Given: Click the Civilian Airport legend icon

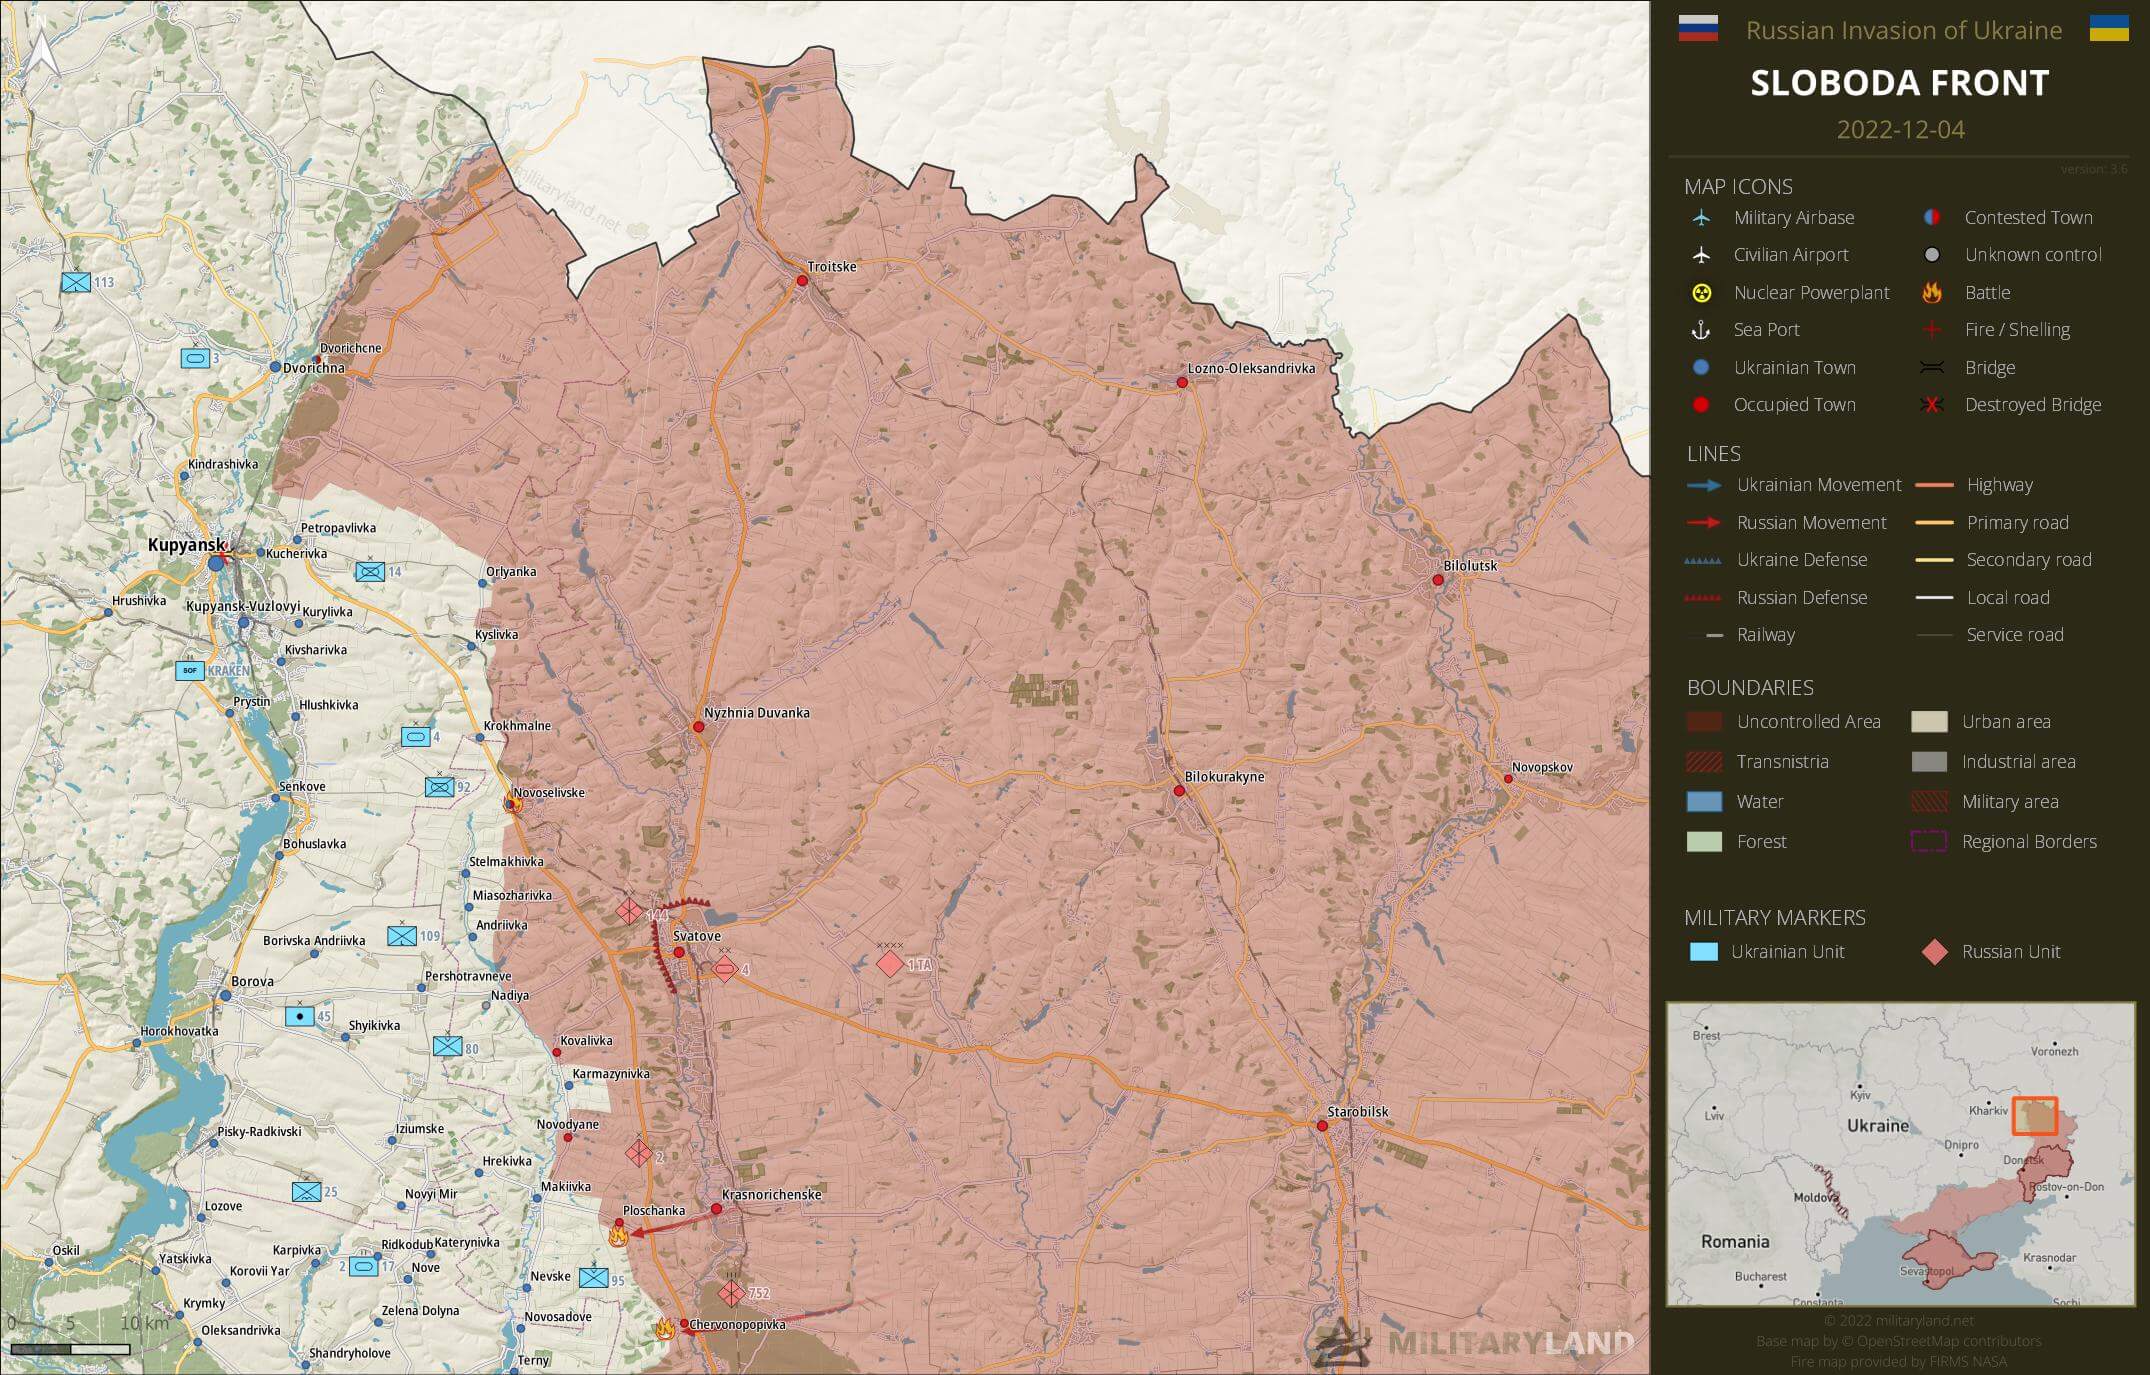Looking at the screenshot, I should coord(1700,255).
